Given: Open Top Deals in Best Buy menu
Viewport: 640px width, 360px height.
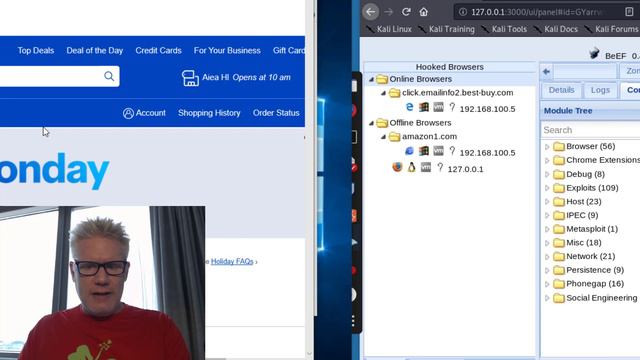Looking at the screenshot, I should point(36,51).
